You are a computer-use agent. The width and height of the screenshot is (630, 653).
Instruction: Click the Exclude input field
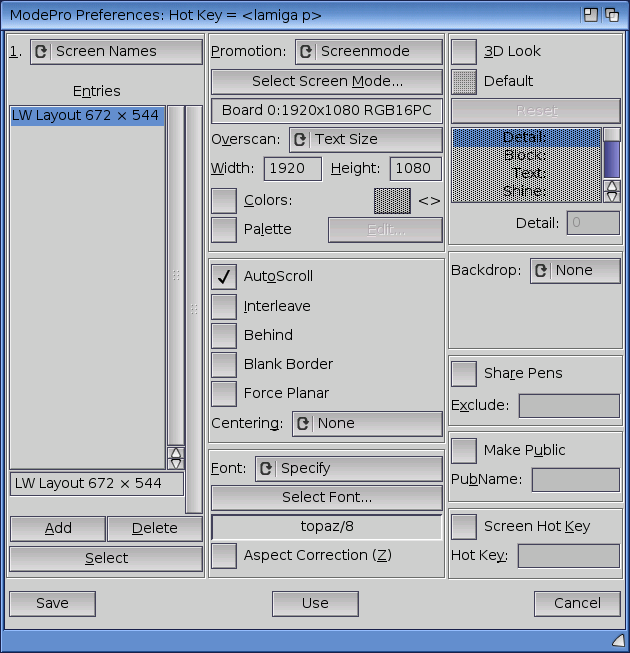pos(569,406)
